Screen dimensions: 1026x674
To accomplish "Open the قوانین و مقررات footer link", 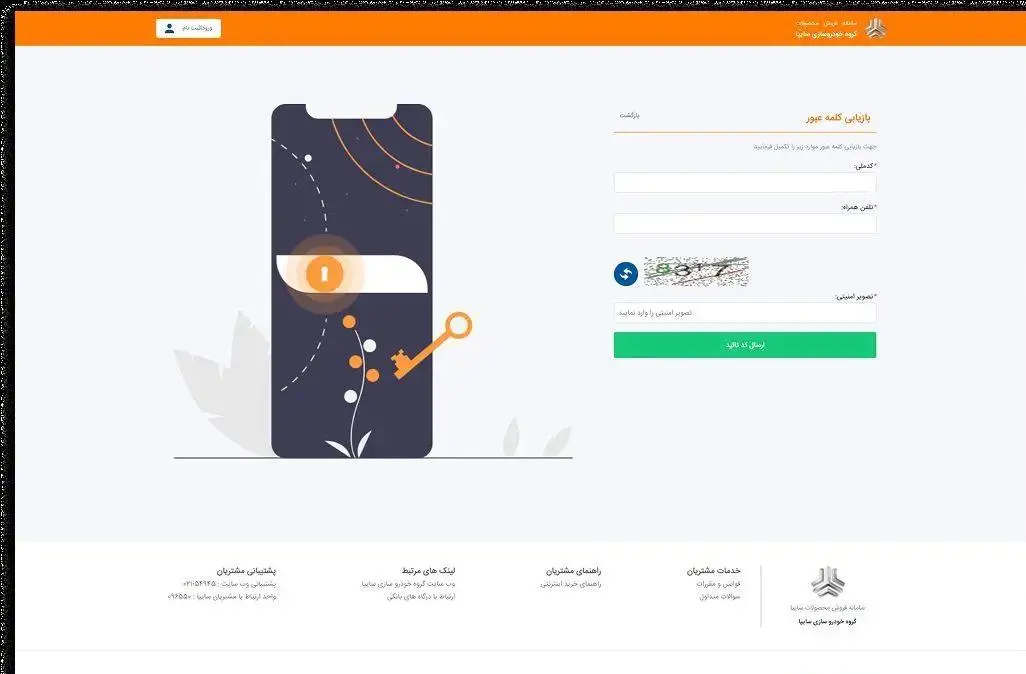I will pos(718,583).
